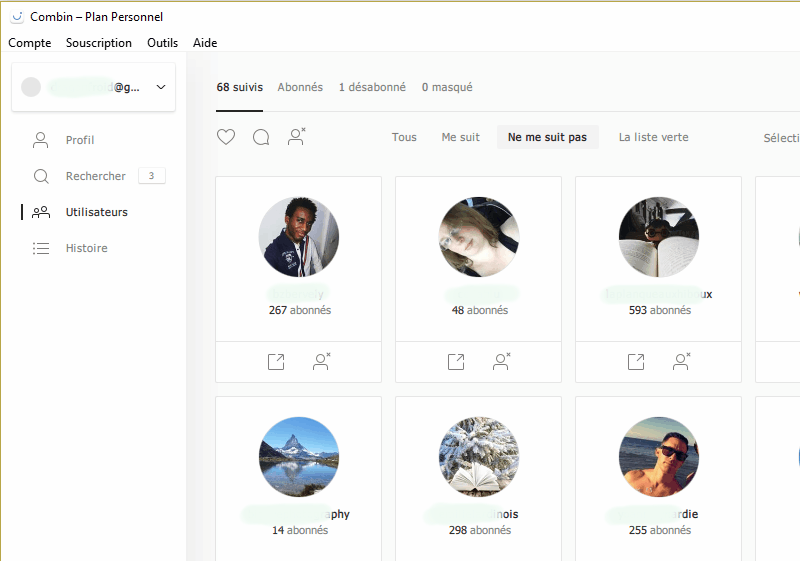Unfollow the user with 48 abonnés
The width and height of the screenshot is (800, 561).
point(502,361)
